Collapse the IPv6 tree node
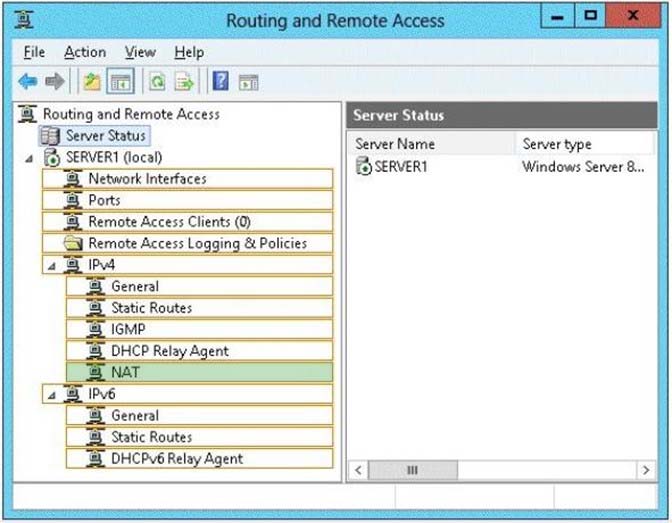Screen dimensions: 672x523 pos(52,396)
